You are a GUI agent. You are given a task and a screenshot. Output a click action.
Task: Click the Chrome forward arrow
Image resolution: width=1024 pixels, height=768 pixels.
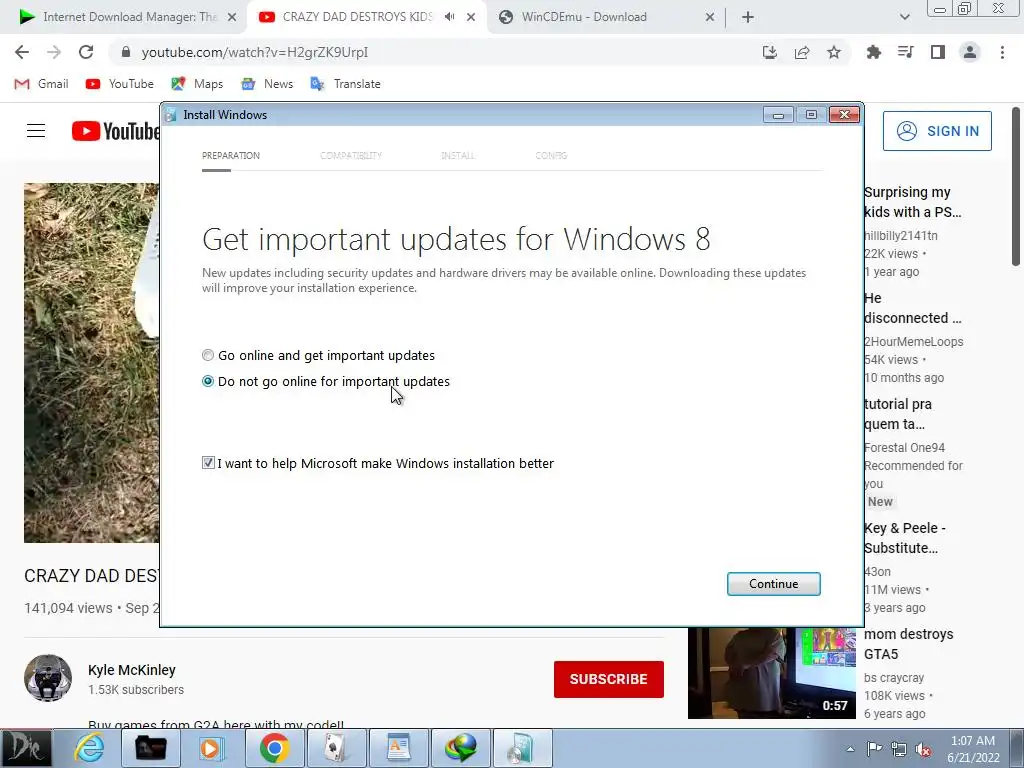point(54,52)
